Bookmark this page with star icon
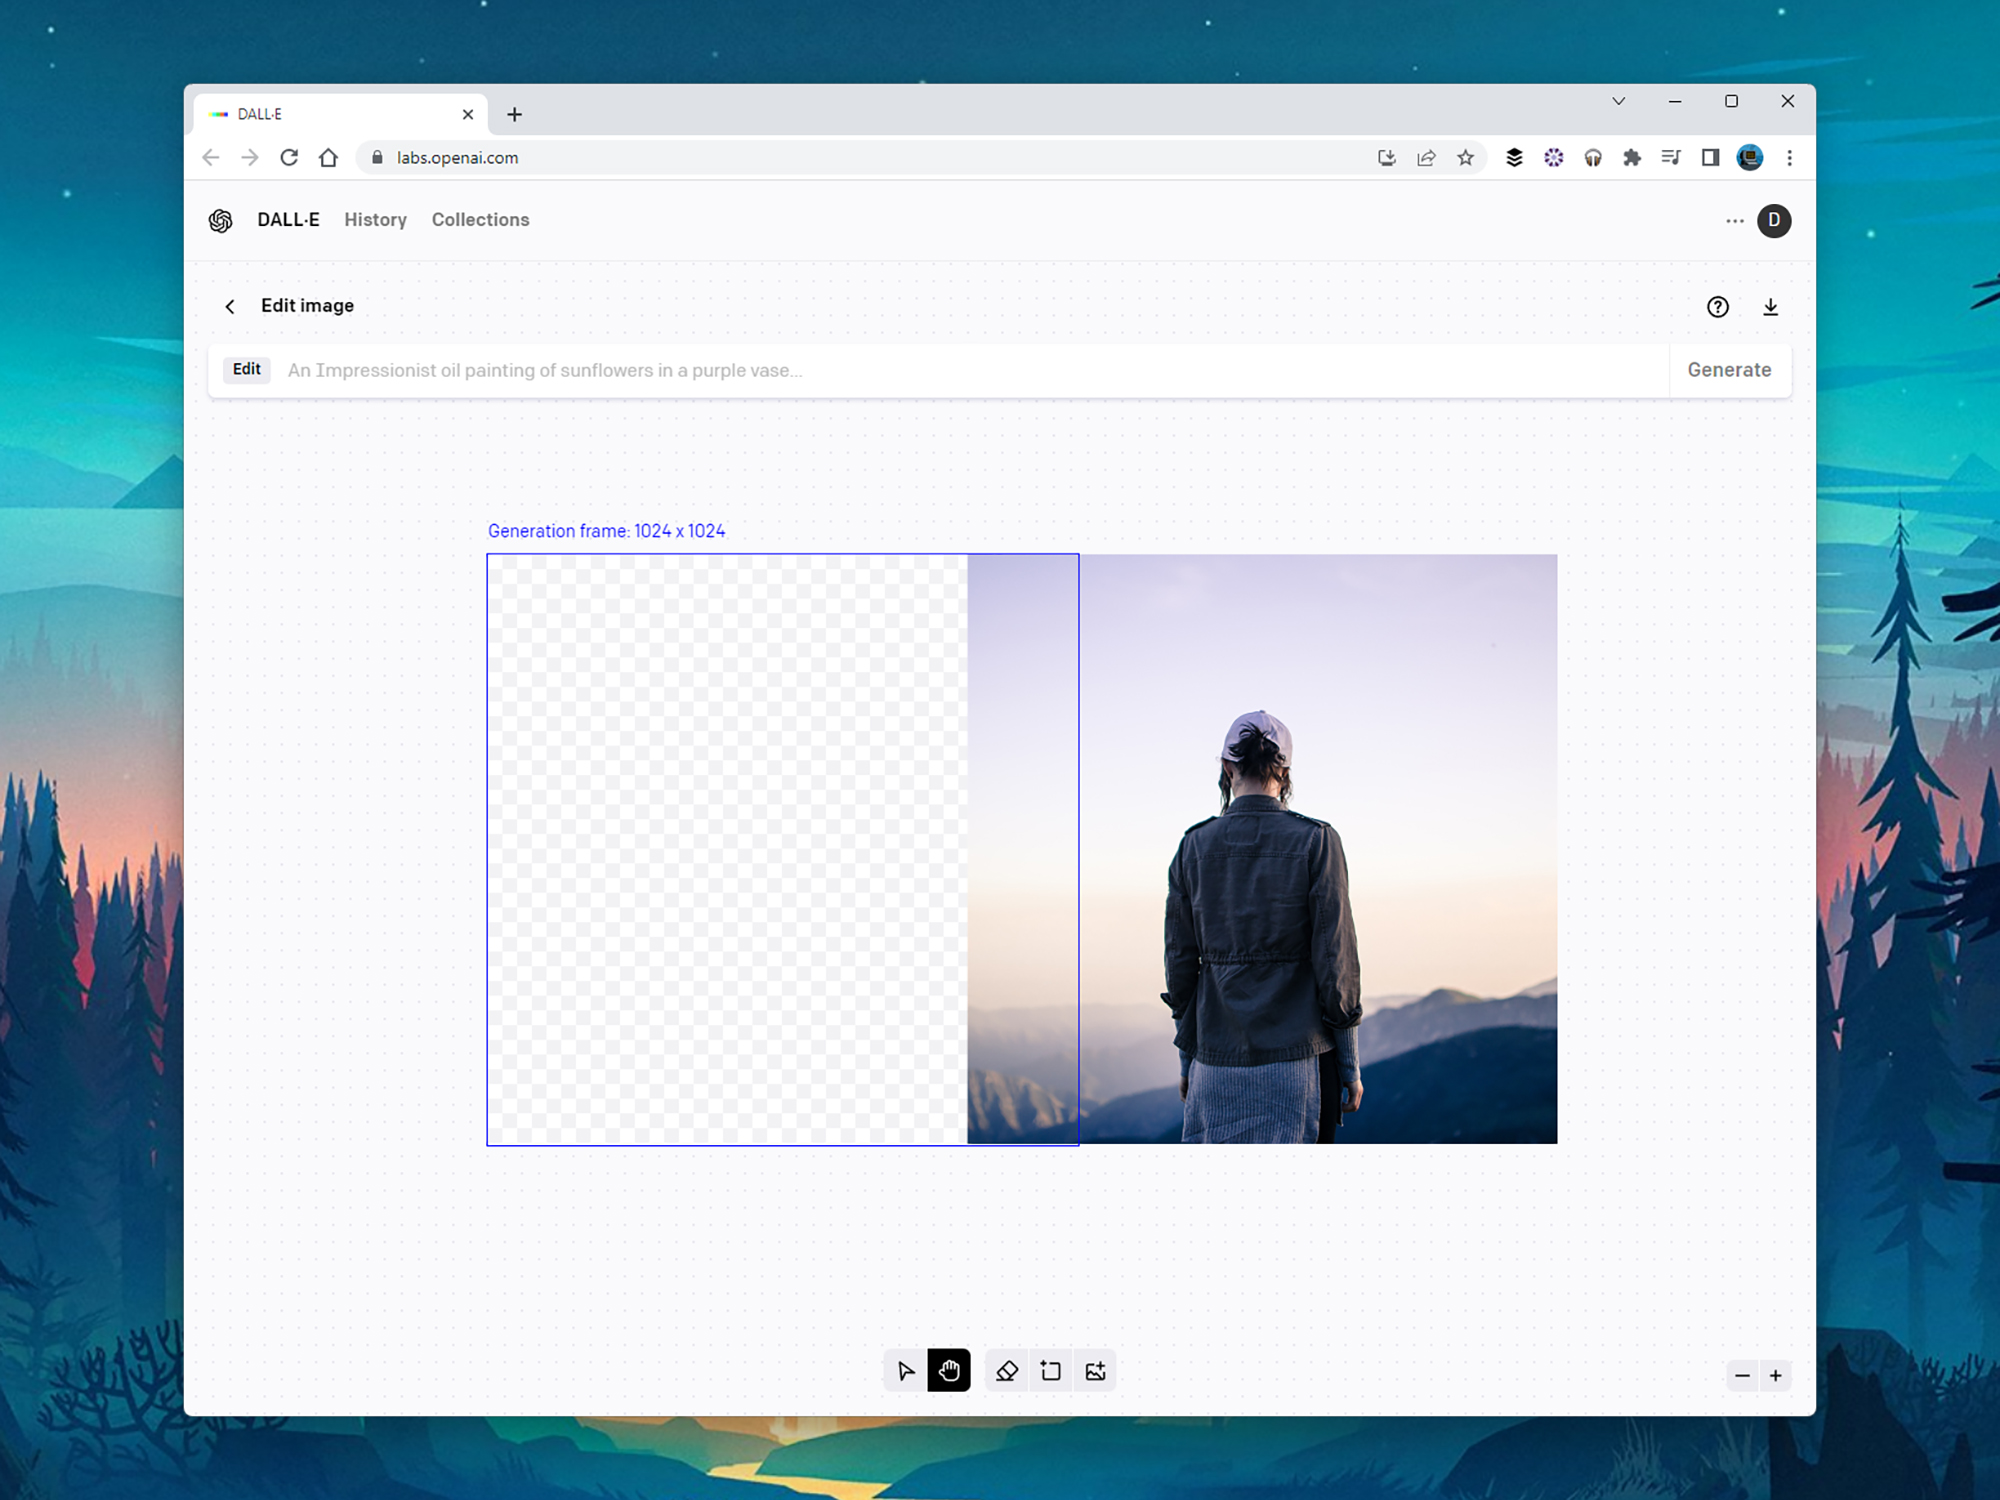Image resolution: width=2000 pixels, height=1500 pixels. pyautogui.click(x=1465, y=158)
